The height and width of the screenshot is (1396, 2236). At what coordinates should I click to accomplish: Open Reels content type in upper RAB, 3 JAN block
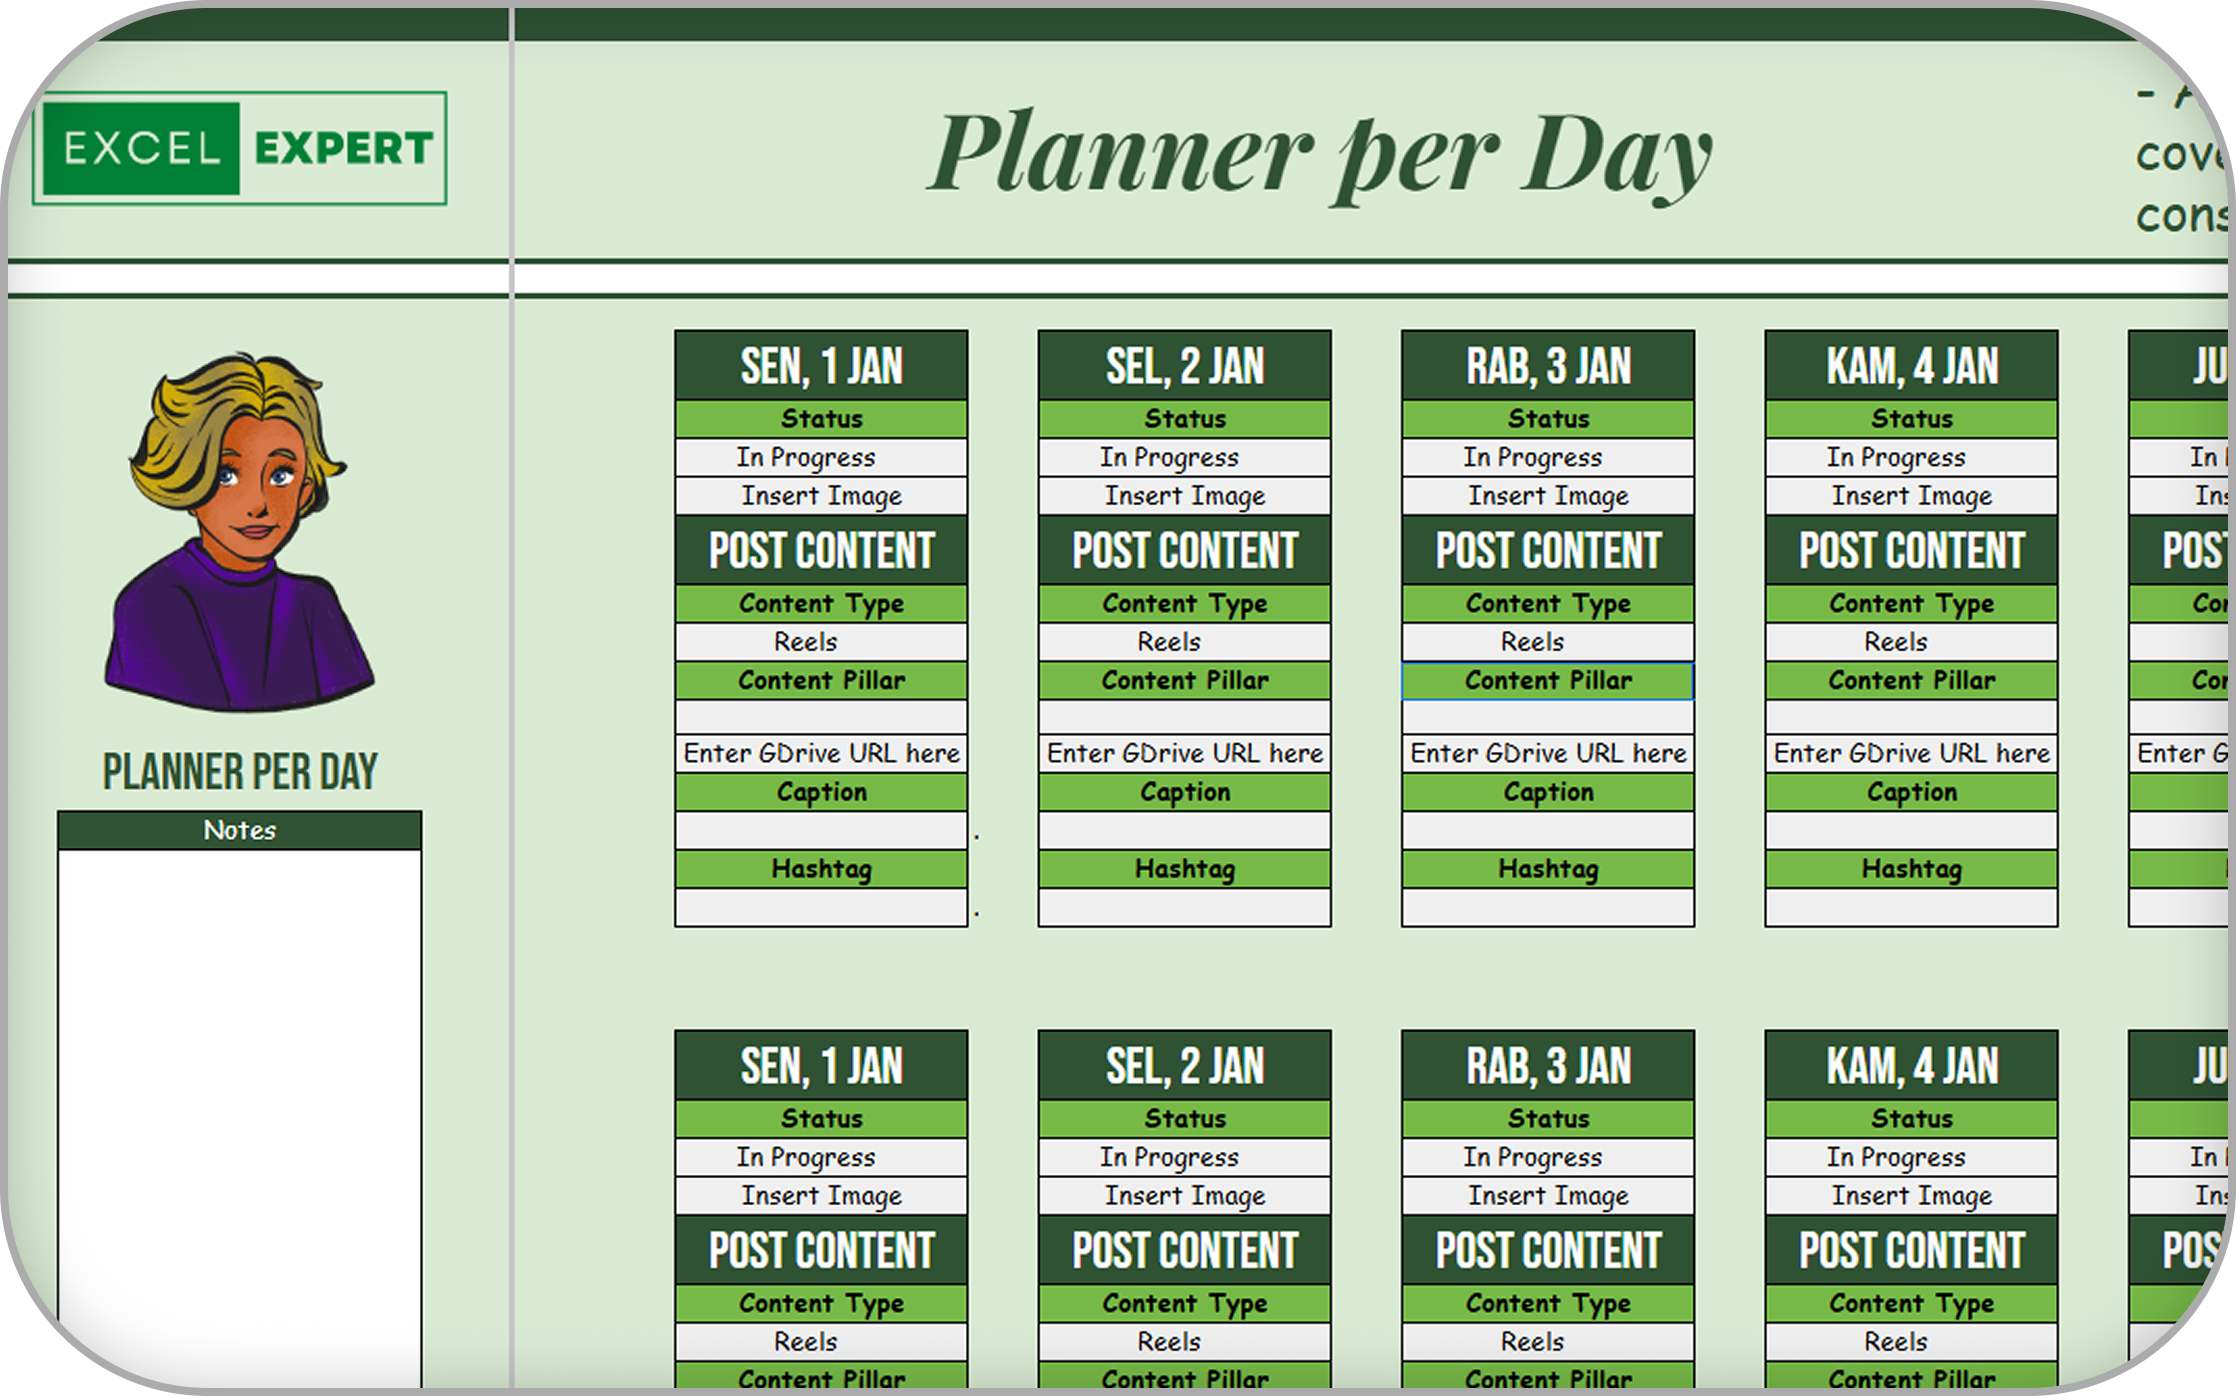pos(1547,641)
